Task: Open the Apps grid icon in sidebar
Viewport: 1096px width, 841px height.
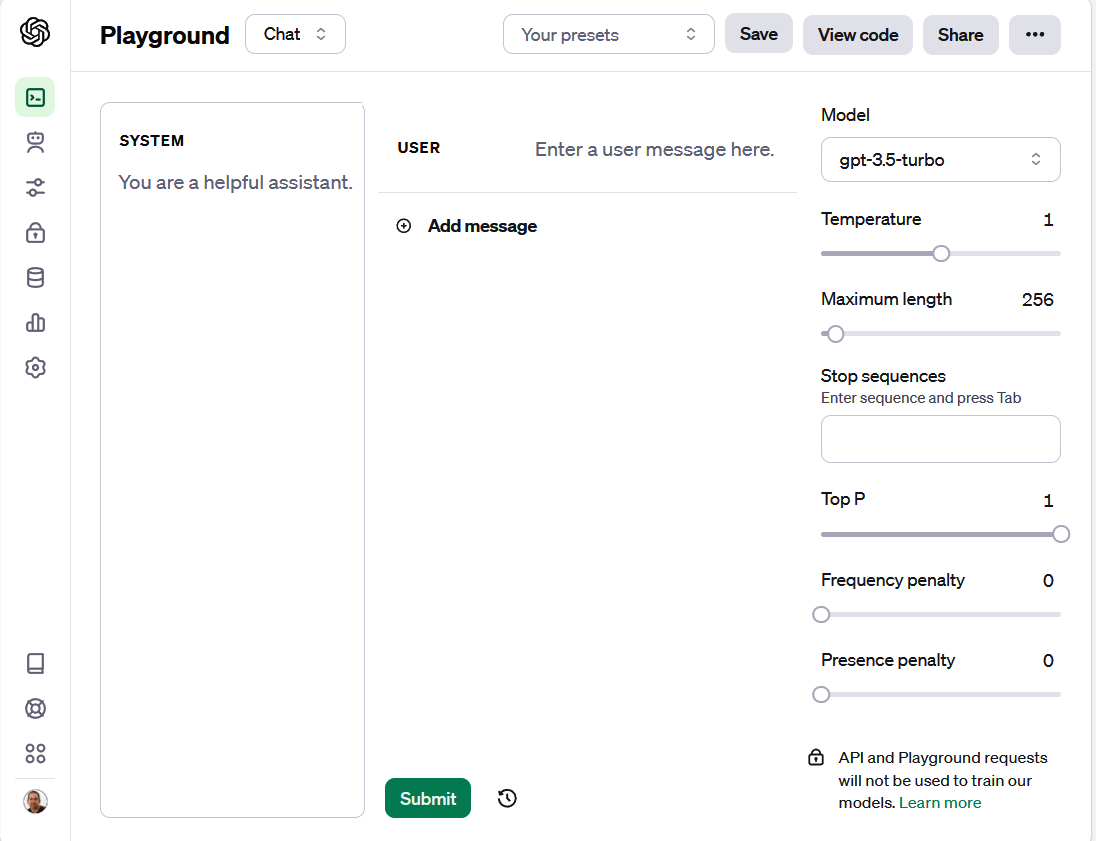Action: coord(35,754)
